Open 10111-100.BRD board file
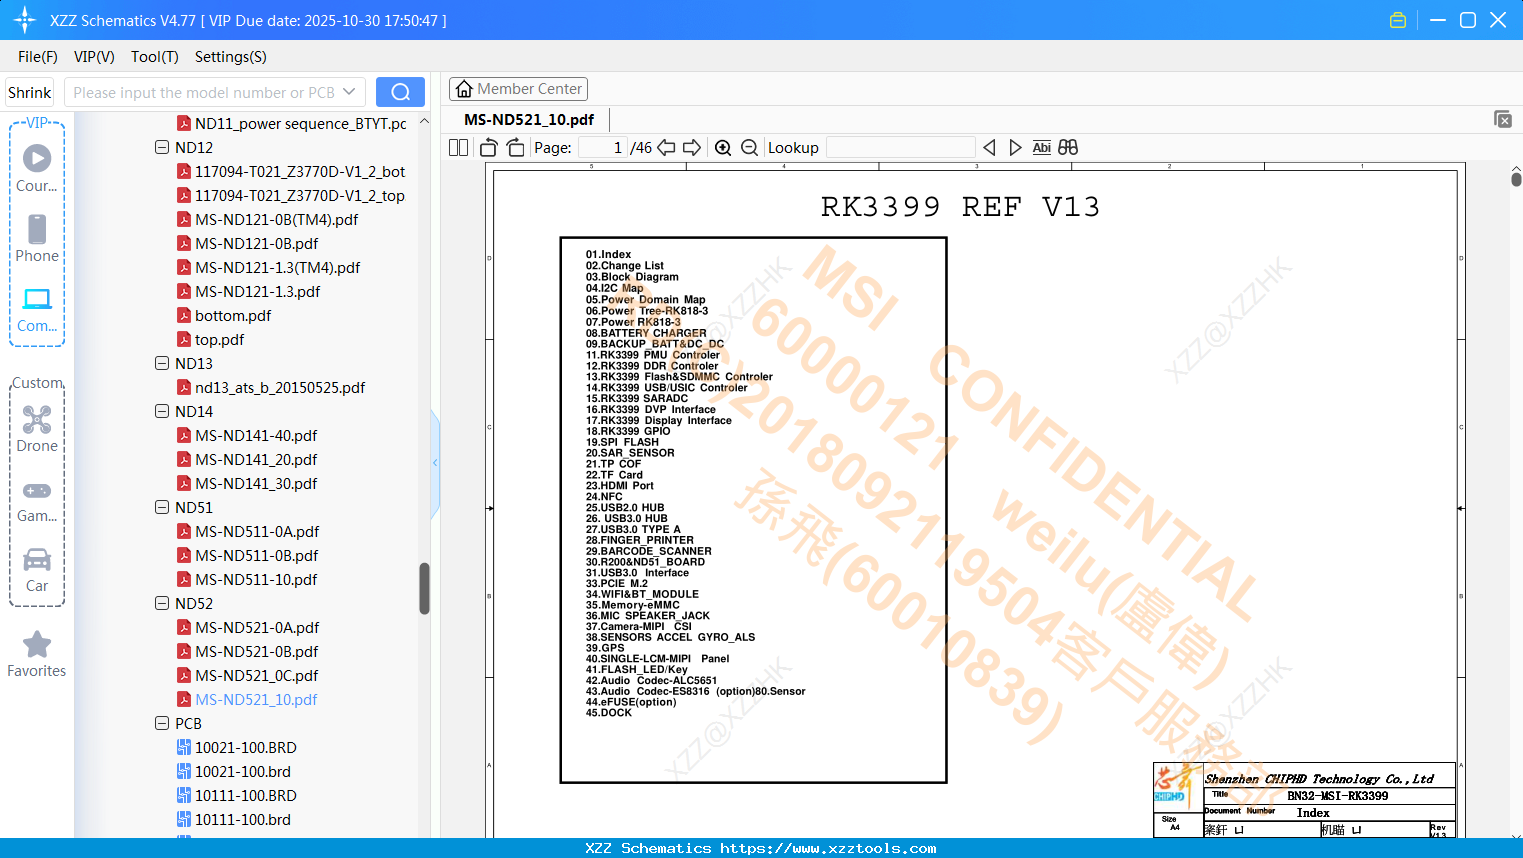This screenshot has width=1523, height=858. click(245, 796)
